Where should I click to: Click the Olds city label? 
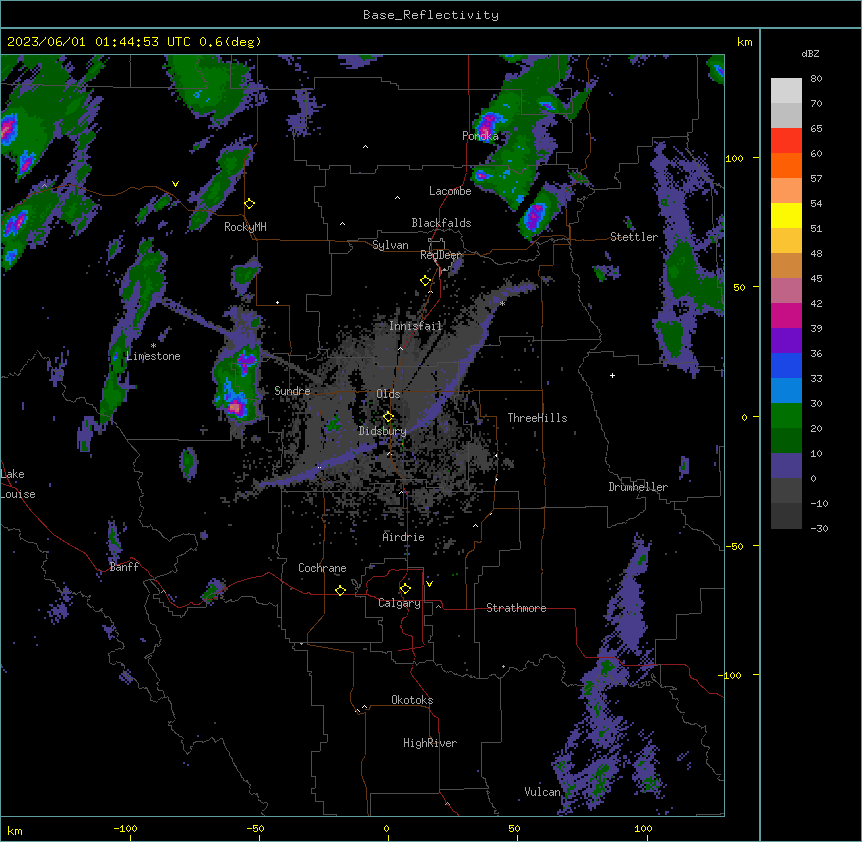click(388, 394)
